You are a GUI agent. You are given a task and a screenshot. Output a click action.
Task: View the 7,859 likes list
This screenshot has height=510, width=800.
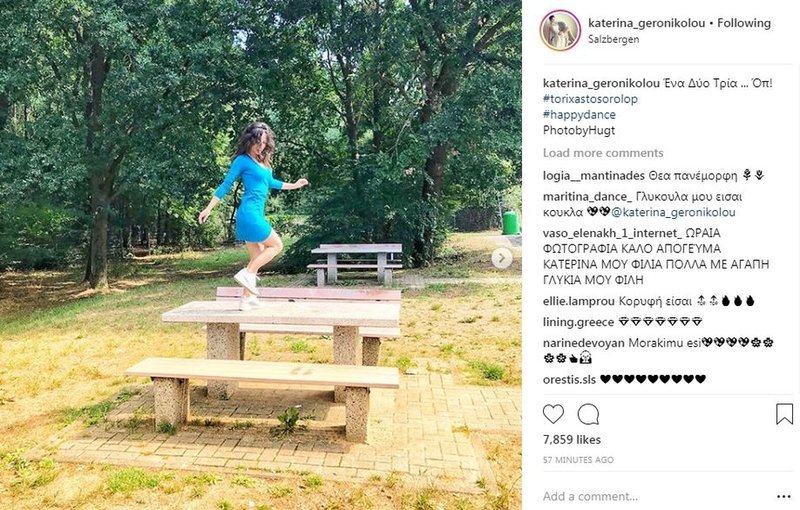(x=571, y=440)
